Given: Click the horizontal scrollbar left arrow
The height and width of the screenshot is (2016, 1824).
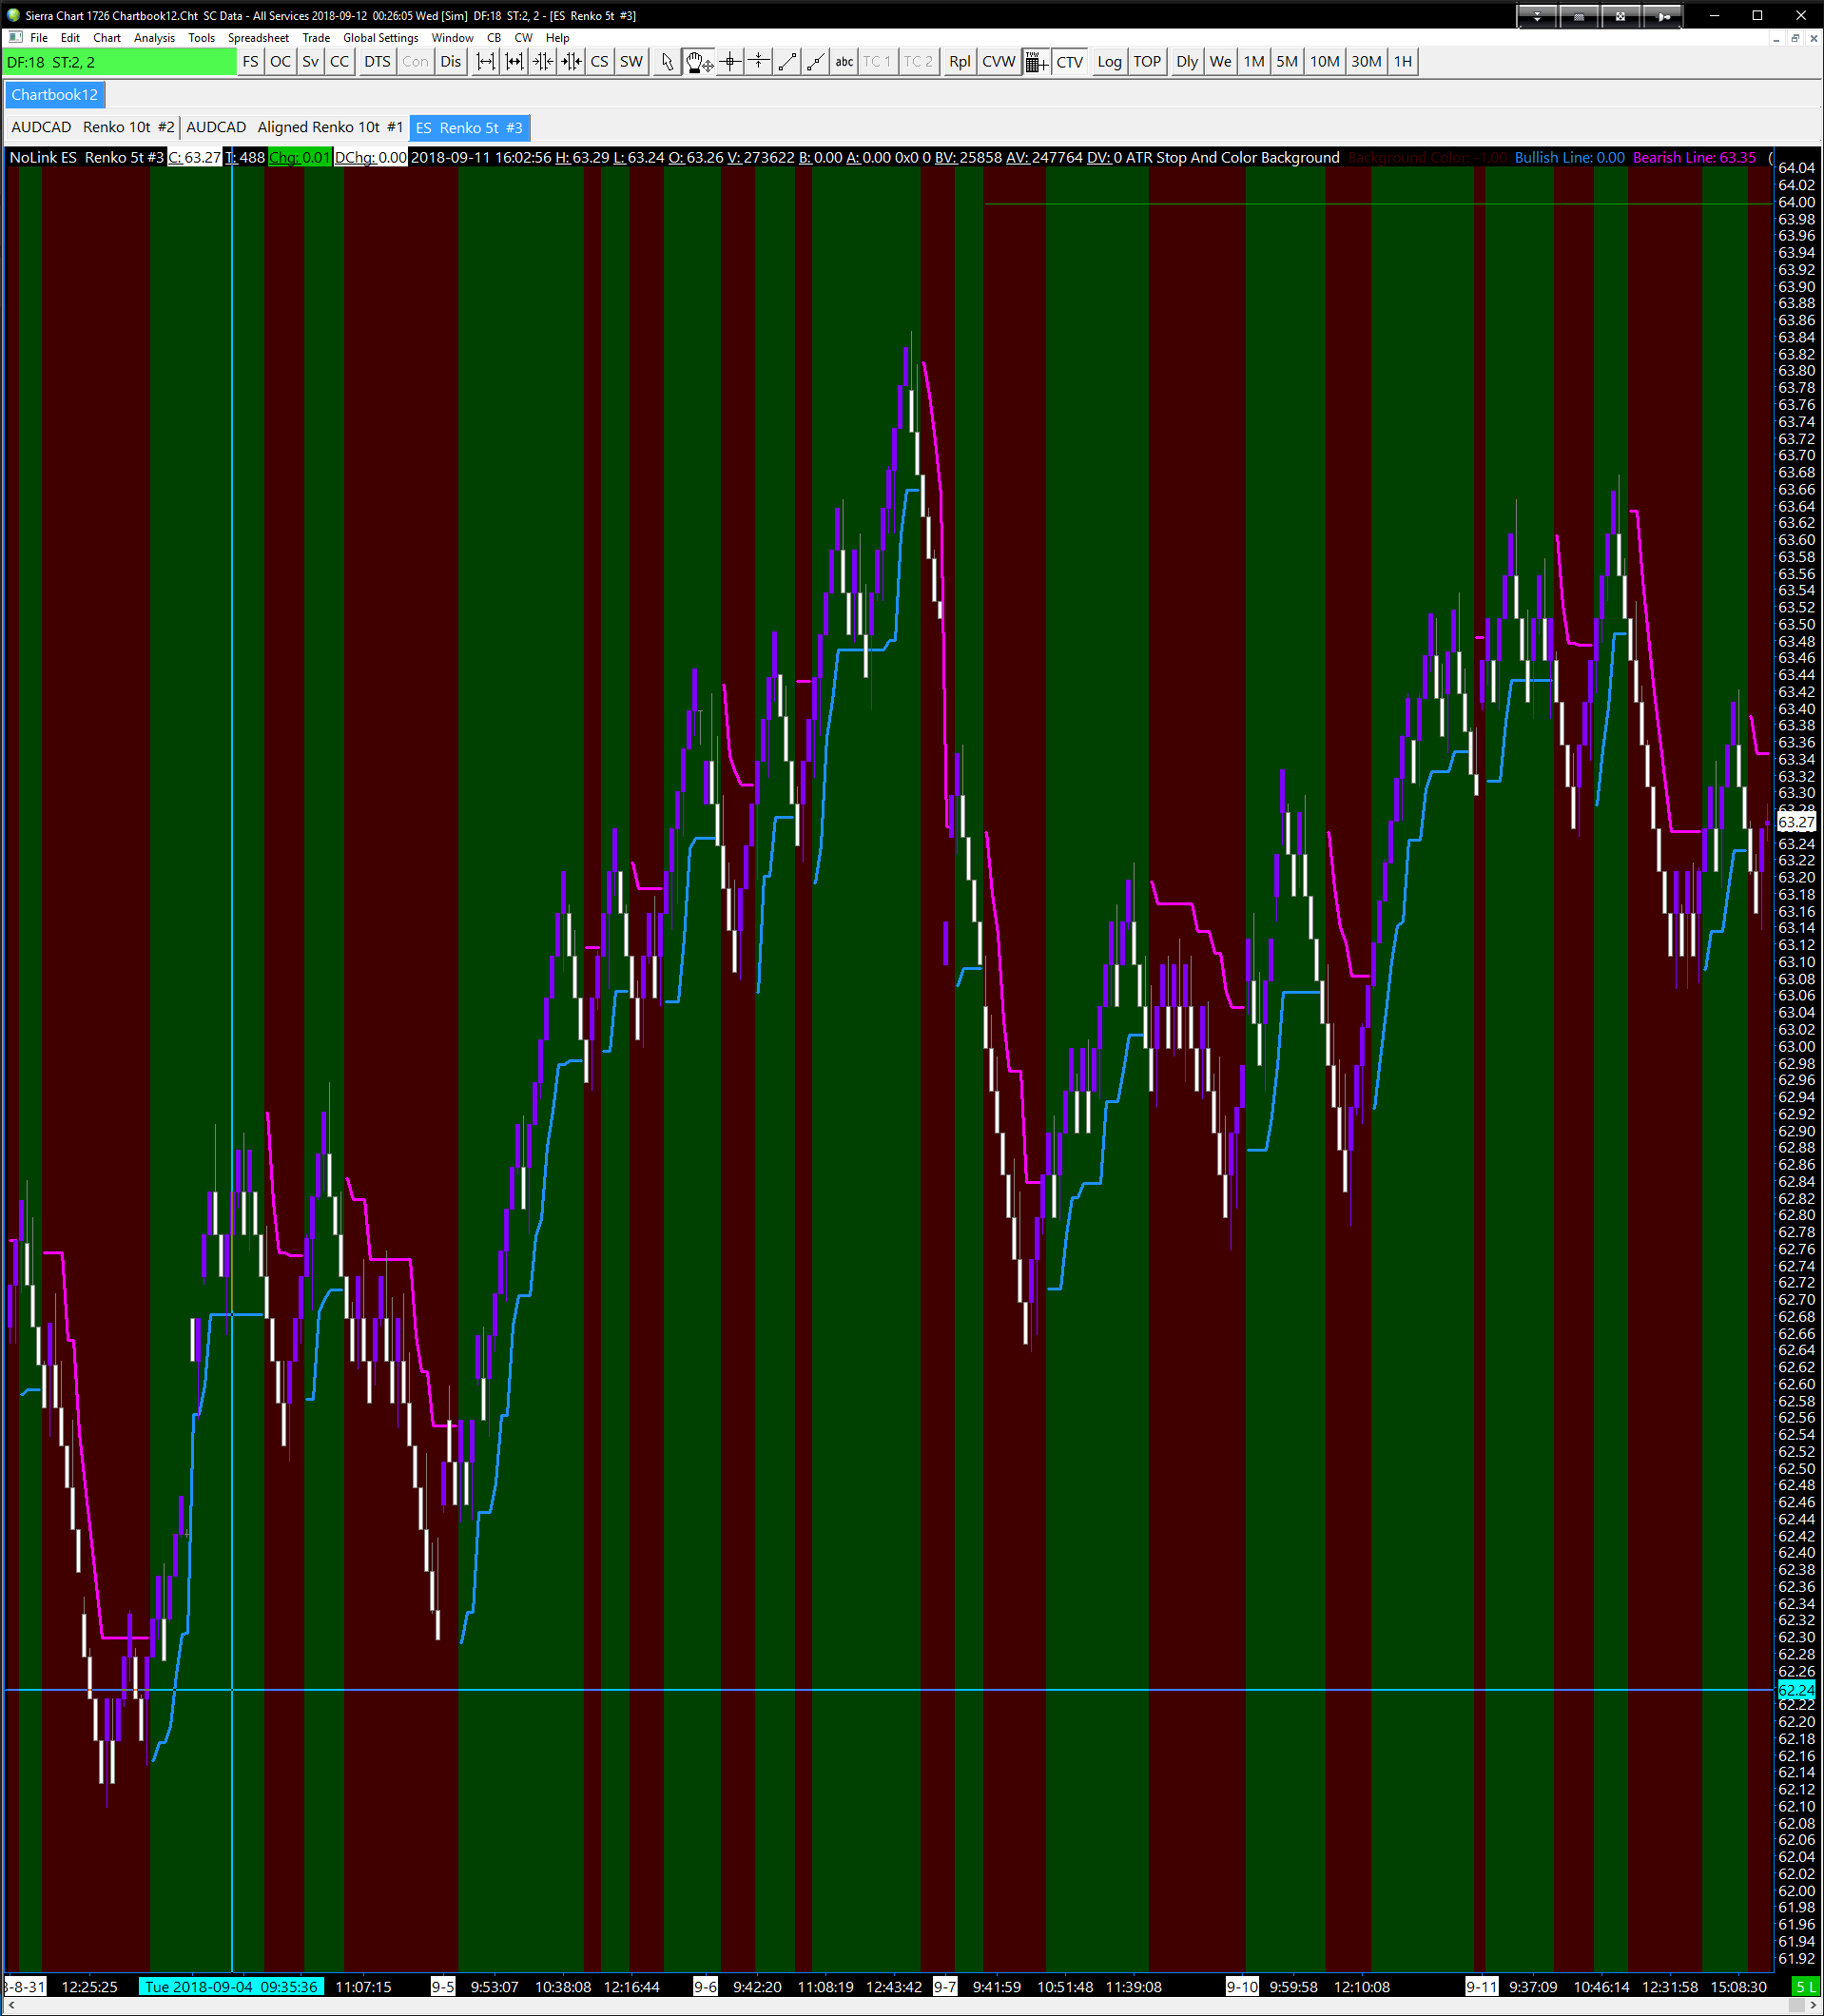Looking at the screenshot, I should click(x=11, y=2006).
